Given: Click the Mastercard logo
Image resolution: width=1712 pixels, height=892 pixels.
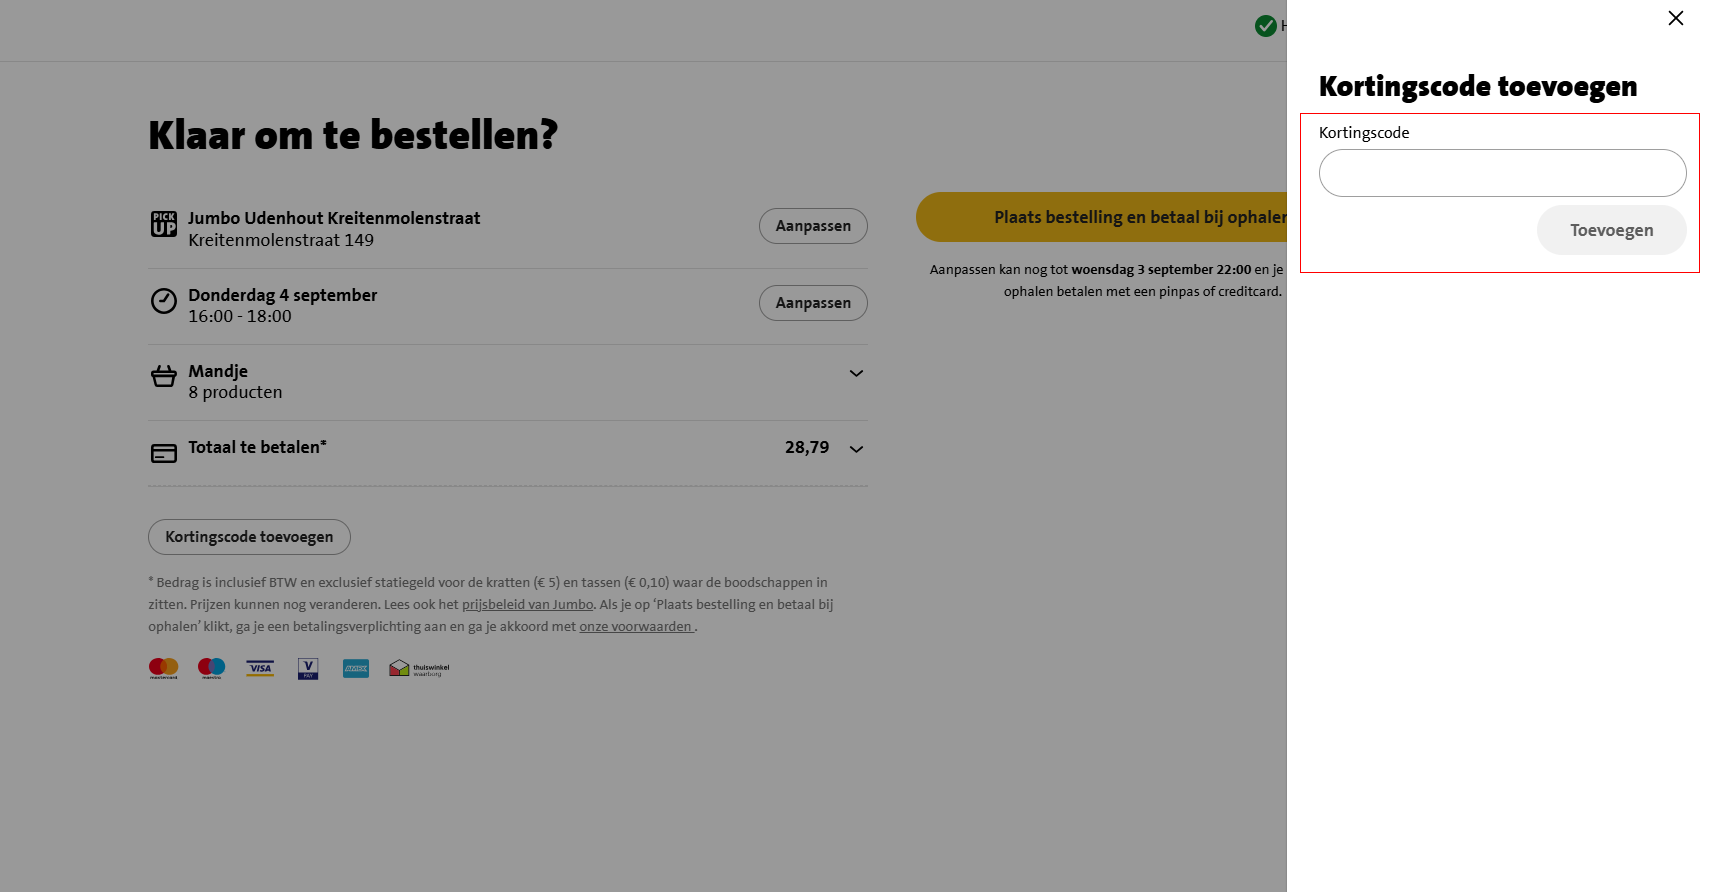Looking at the screenshot, I should point(163,668).
